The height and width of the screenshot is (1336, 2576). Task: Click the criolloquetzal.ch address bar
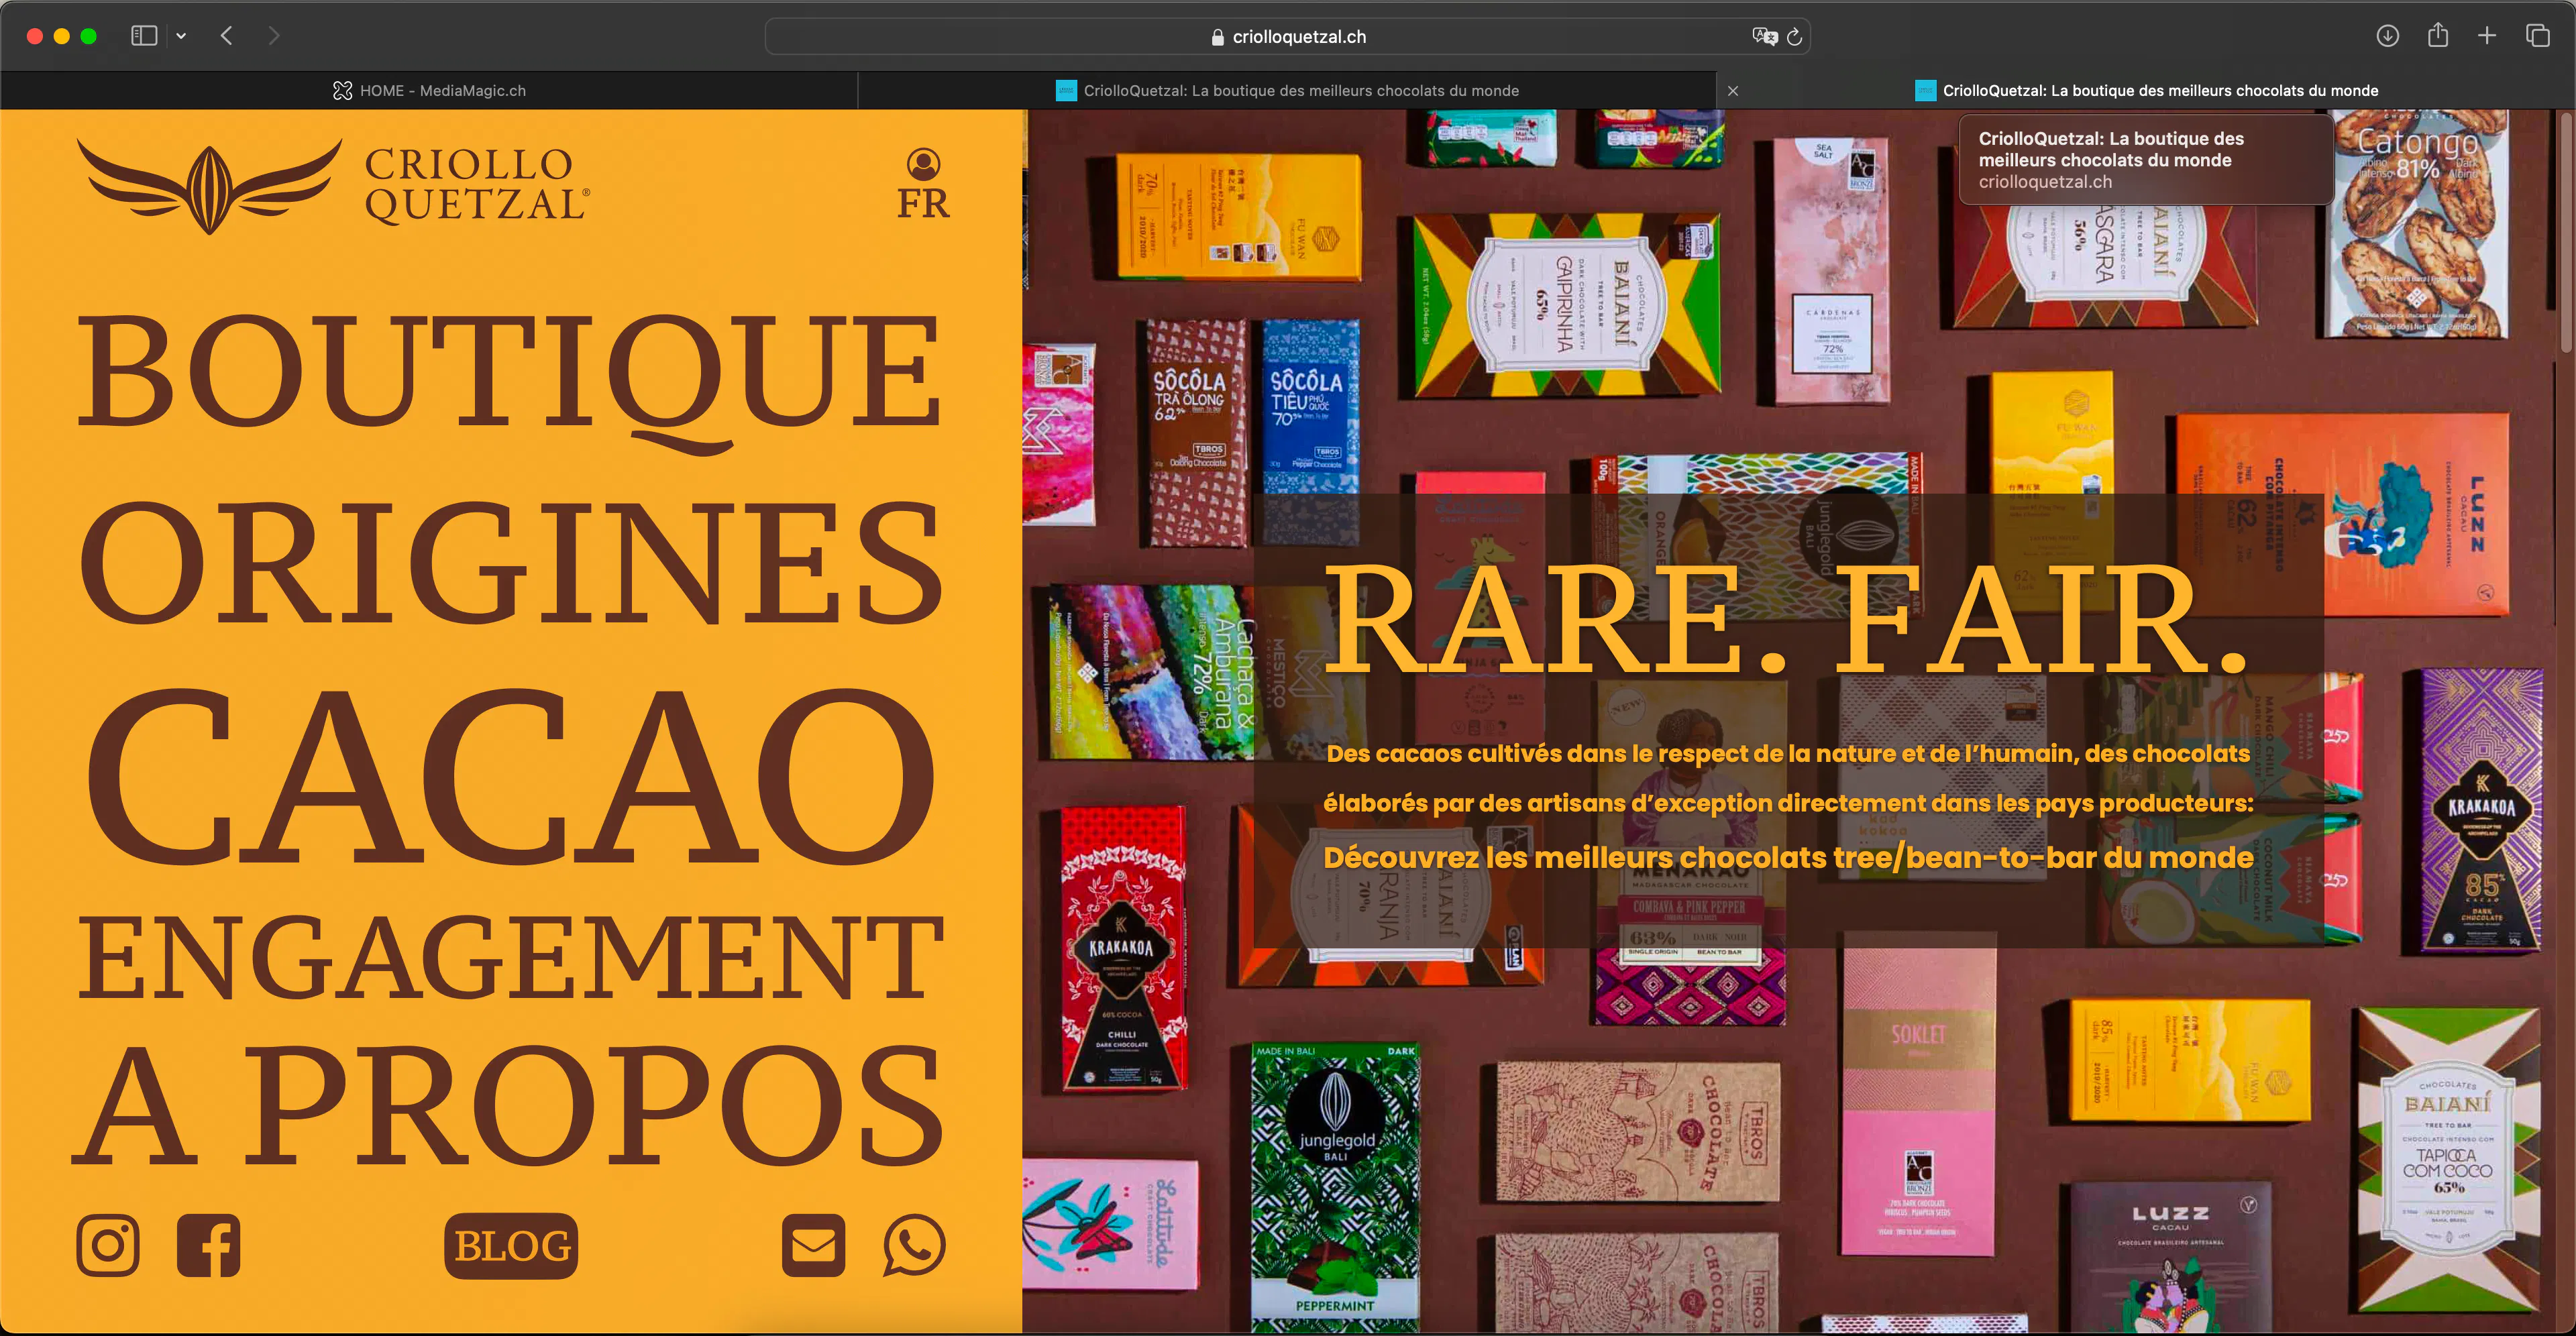pyautogui.click(x=1288, y=37)
